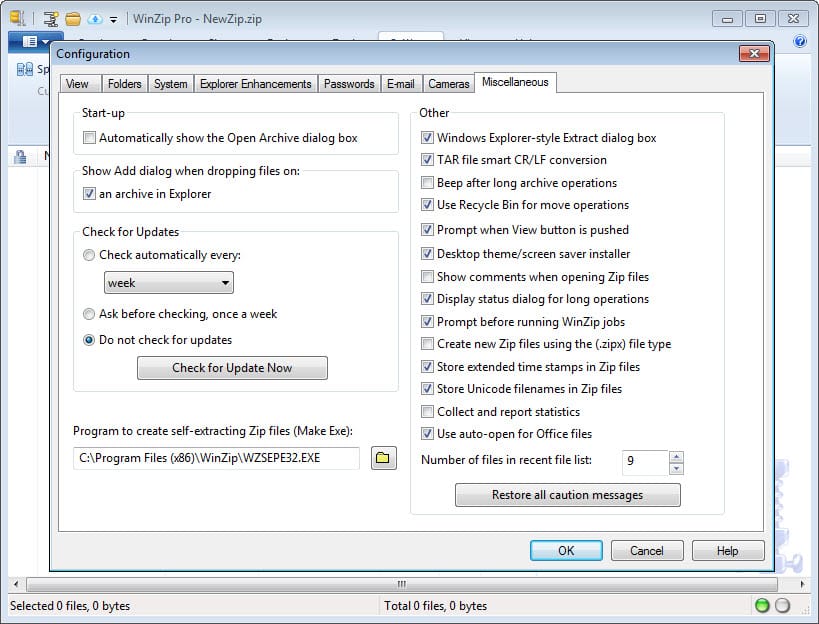Click the Help question mark icon top right

[x=798, y=40]
